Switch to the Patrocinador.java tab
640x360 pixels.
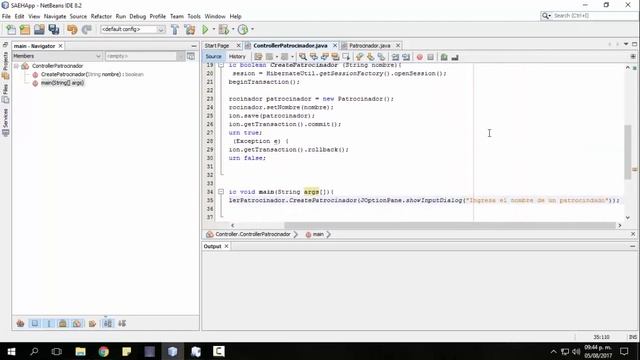(x=369, y=46)
